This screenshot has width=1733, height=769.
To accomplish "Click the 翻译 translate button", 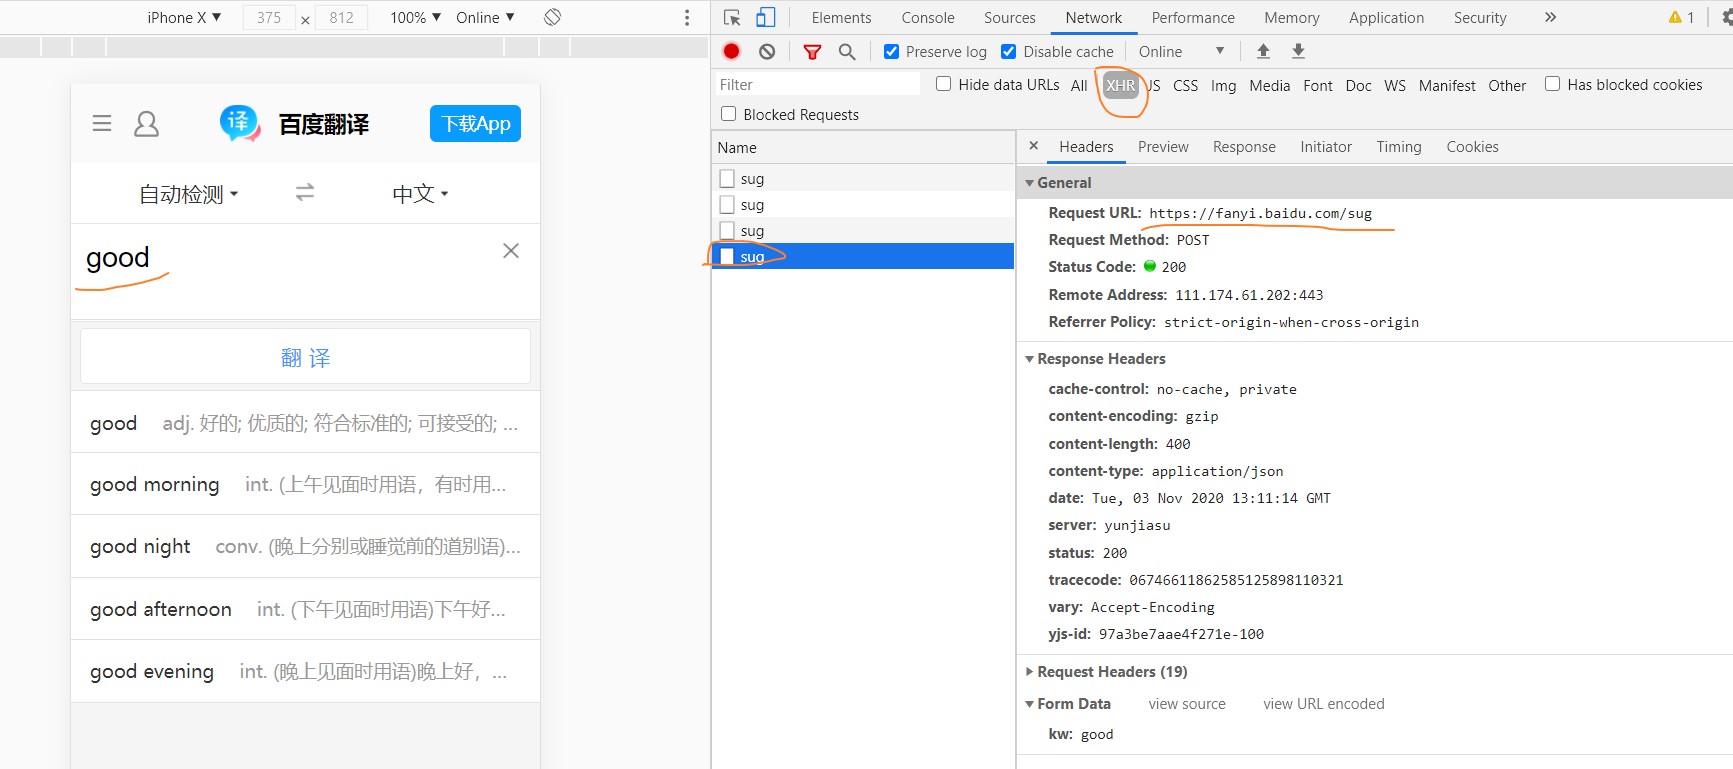I will click(305, 357).
